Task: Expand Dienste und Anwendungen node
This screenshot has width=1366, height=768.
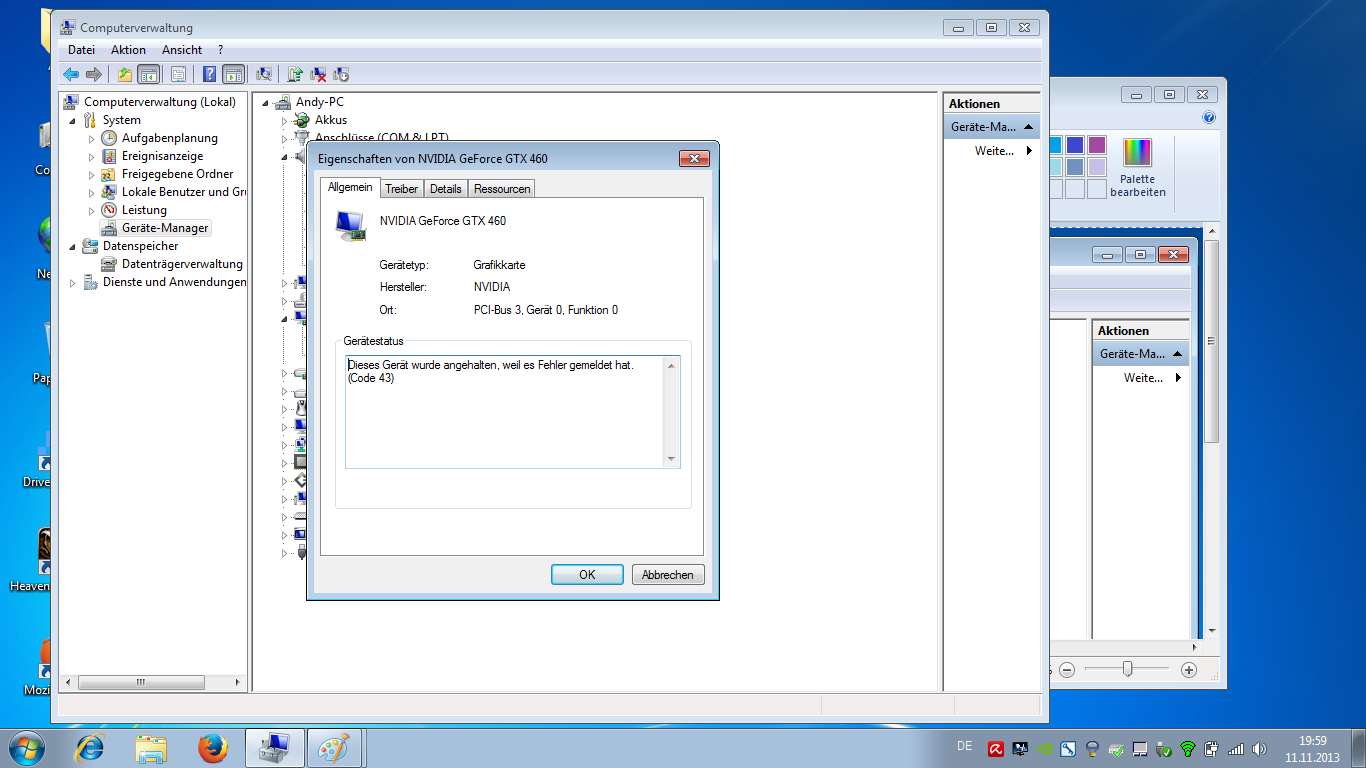Action: coord(73,282)
